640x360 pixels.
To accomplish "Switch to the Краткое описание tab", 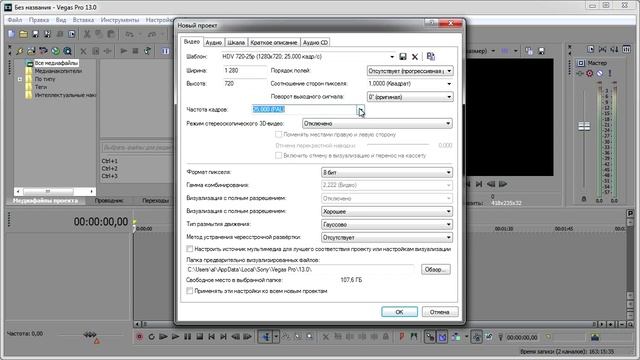I will coord(273,42).
